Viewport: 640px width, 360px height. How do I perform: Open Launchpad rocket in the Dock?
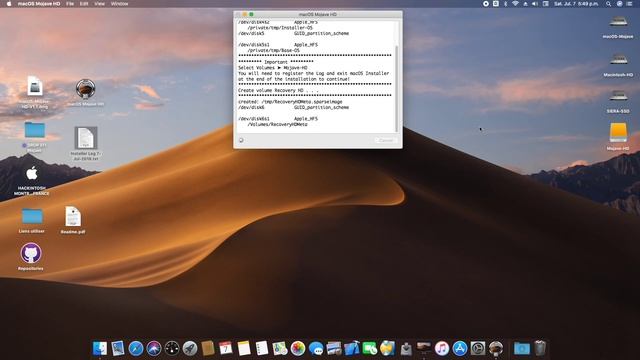click(189, 348)
